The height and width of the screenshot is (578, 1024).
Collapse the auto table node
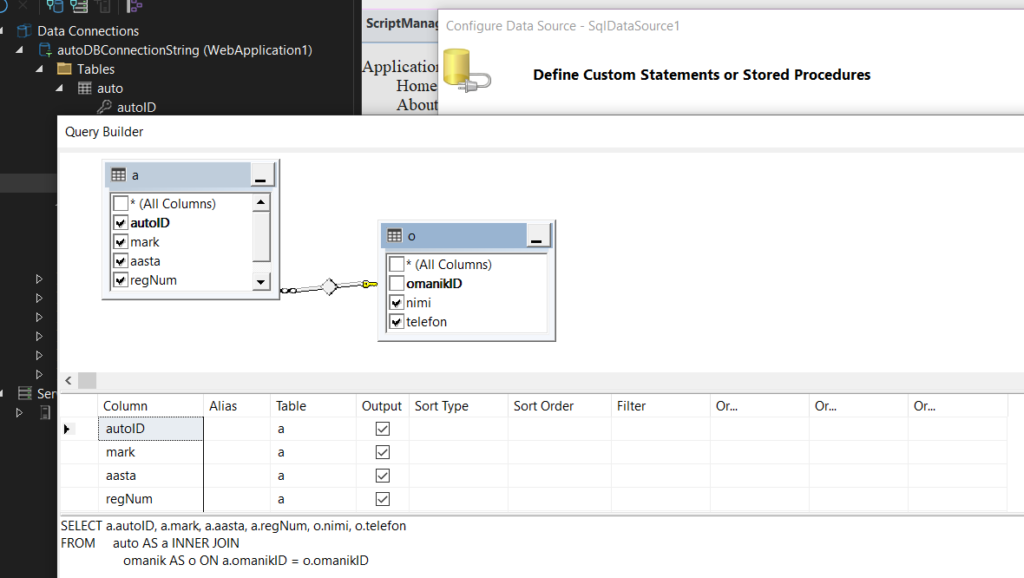point(59,88)
